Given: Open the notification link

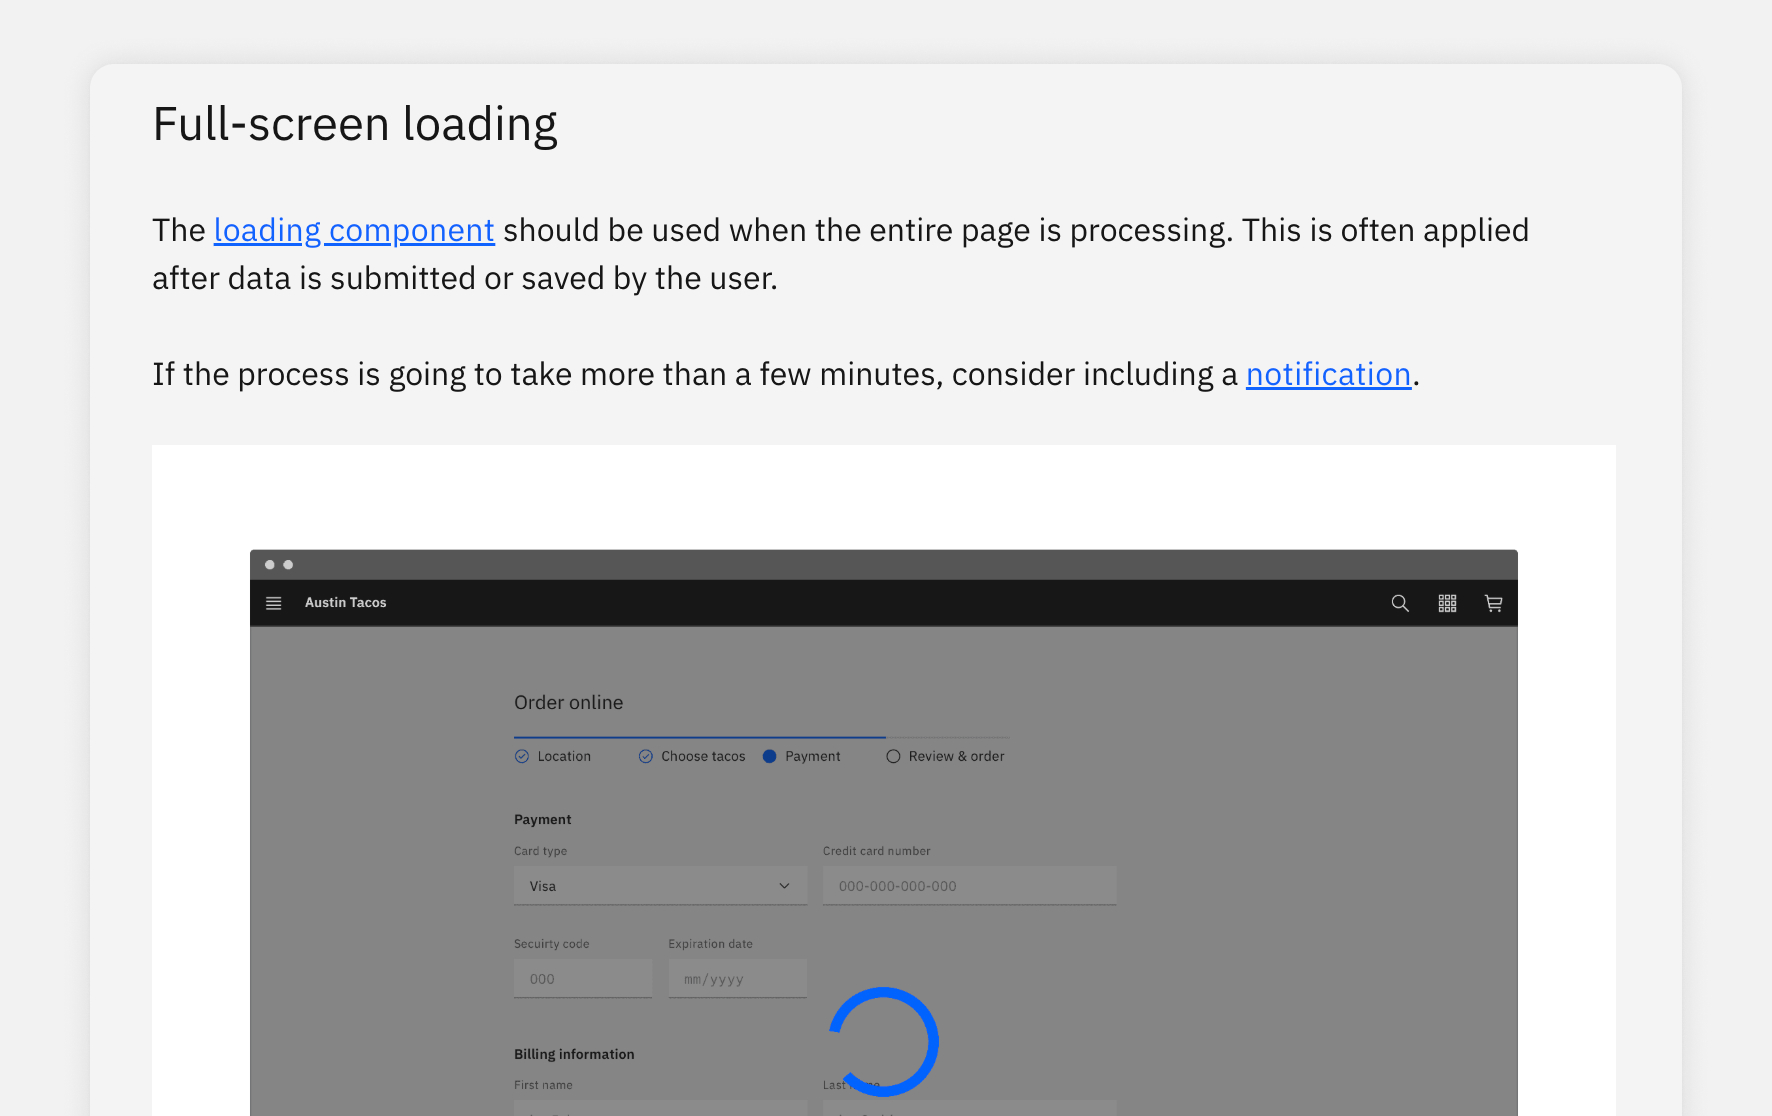Looking at the screenshot, I should 1328,375.
